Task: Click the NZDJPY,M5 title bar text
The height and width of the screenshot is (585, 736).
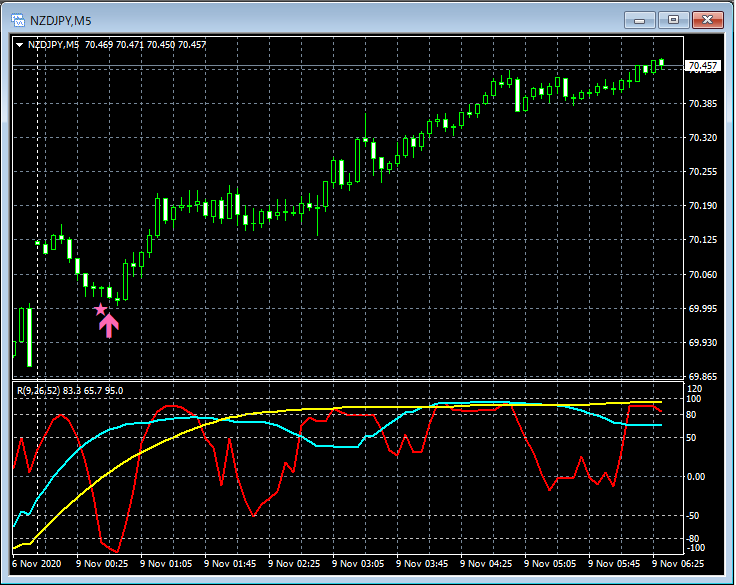Action: 60,19
